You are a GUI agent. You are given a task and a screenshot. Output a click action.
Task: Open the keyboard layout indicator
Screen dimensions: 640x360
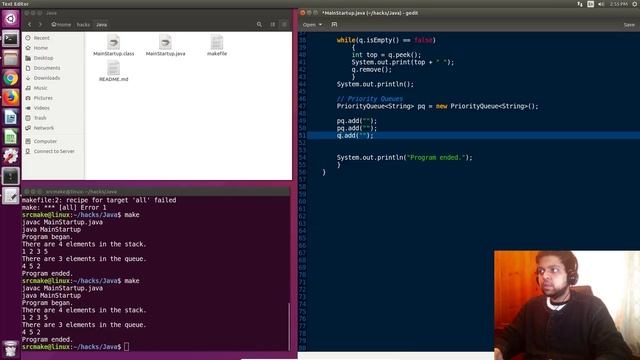click(x=590, y=4)
